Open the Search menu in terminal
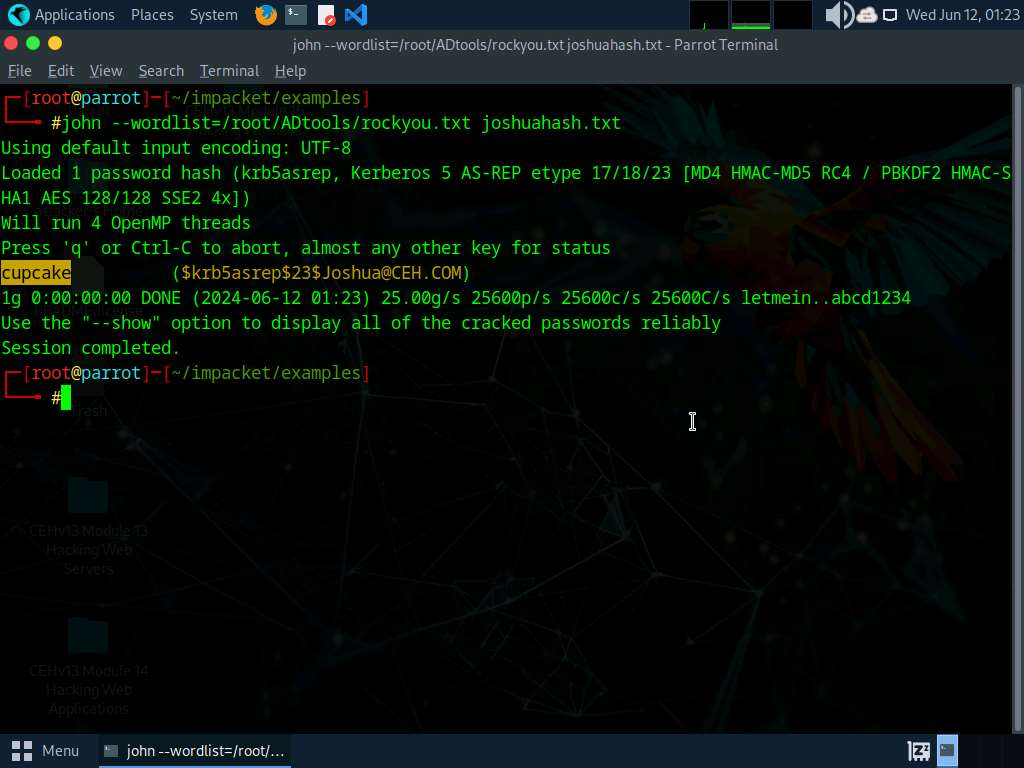Image resolution: width=1024 pixels, height=768 pixels. pos(161,71)
